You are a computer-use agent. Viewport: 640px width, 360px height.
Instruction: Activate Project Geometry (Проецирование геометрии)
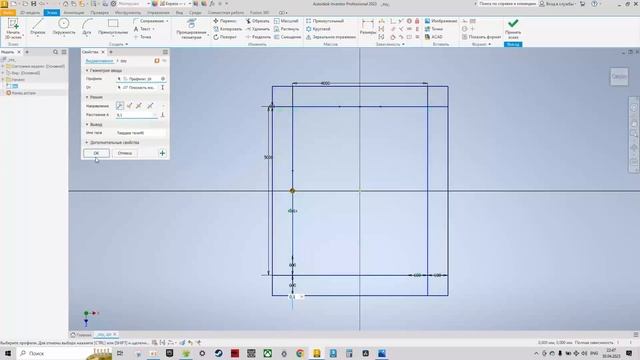[191, 29]
